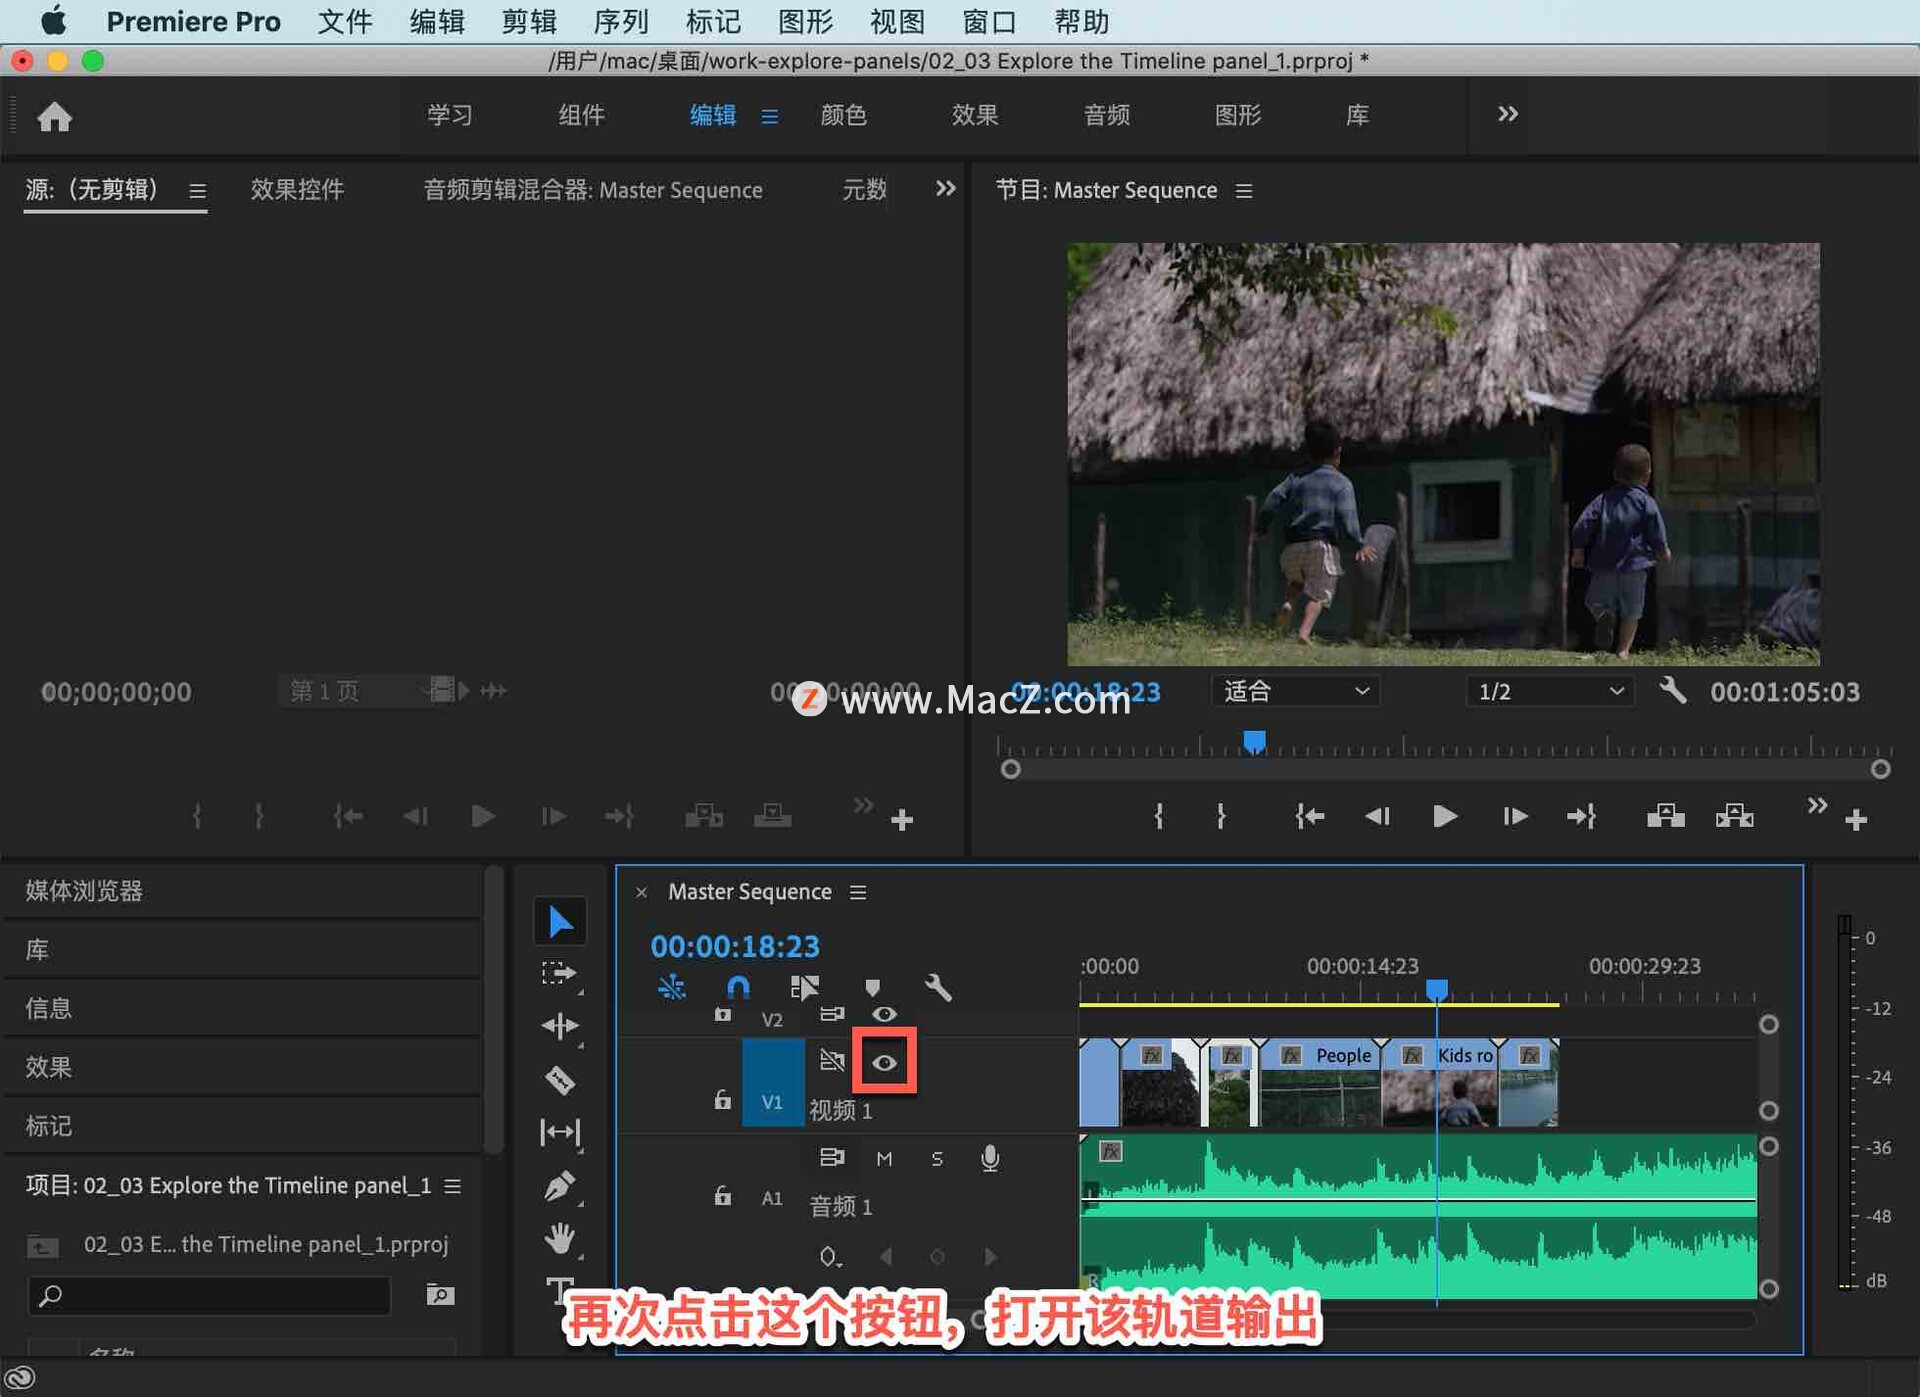Toggle lock on A1 track
Viewport: 1920px width, 1397px height.
[722, 1196]
